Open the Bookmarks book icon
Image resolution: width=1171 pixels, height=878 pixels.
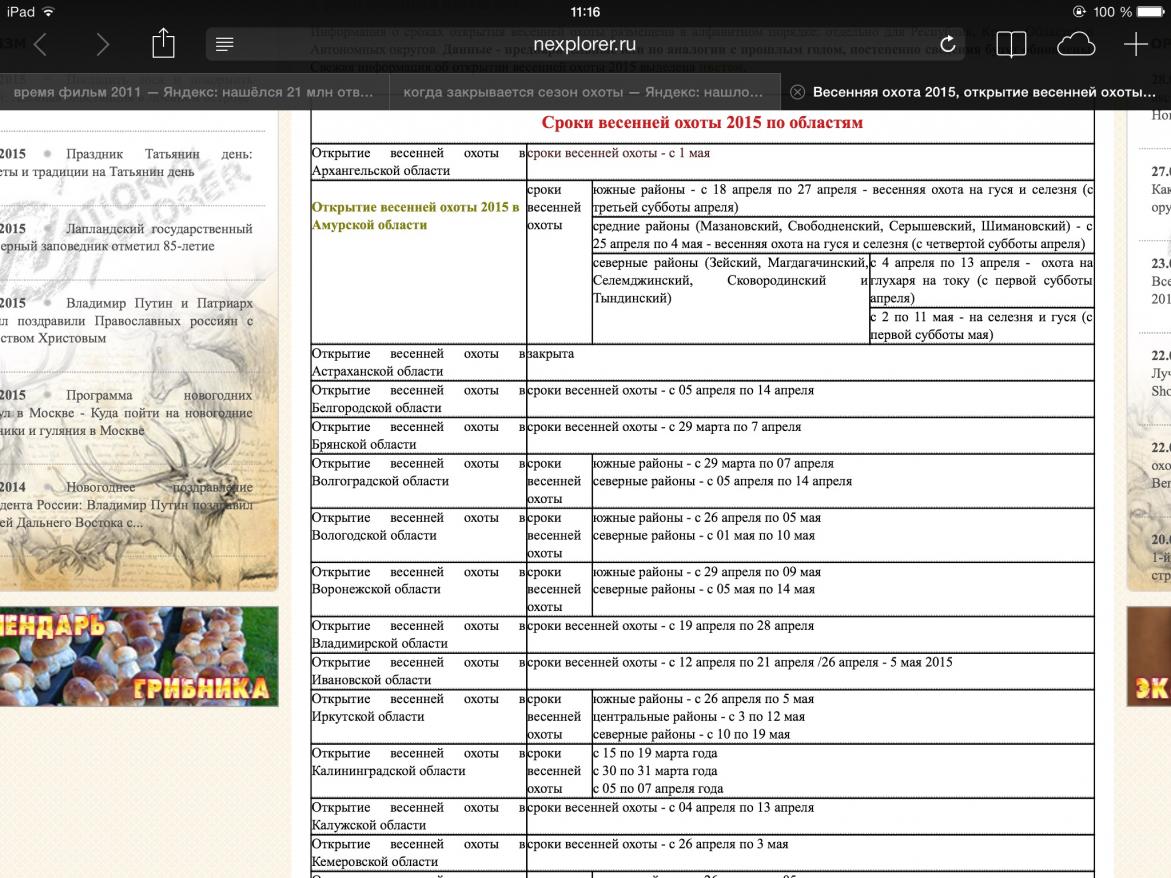[x=1011, y=45]
